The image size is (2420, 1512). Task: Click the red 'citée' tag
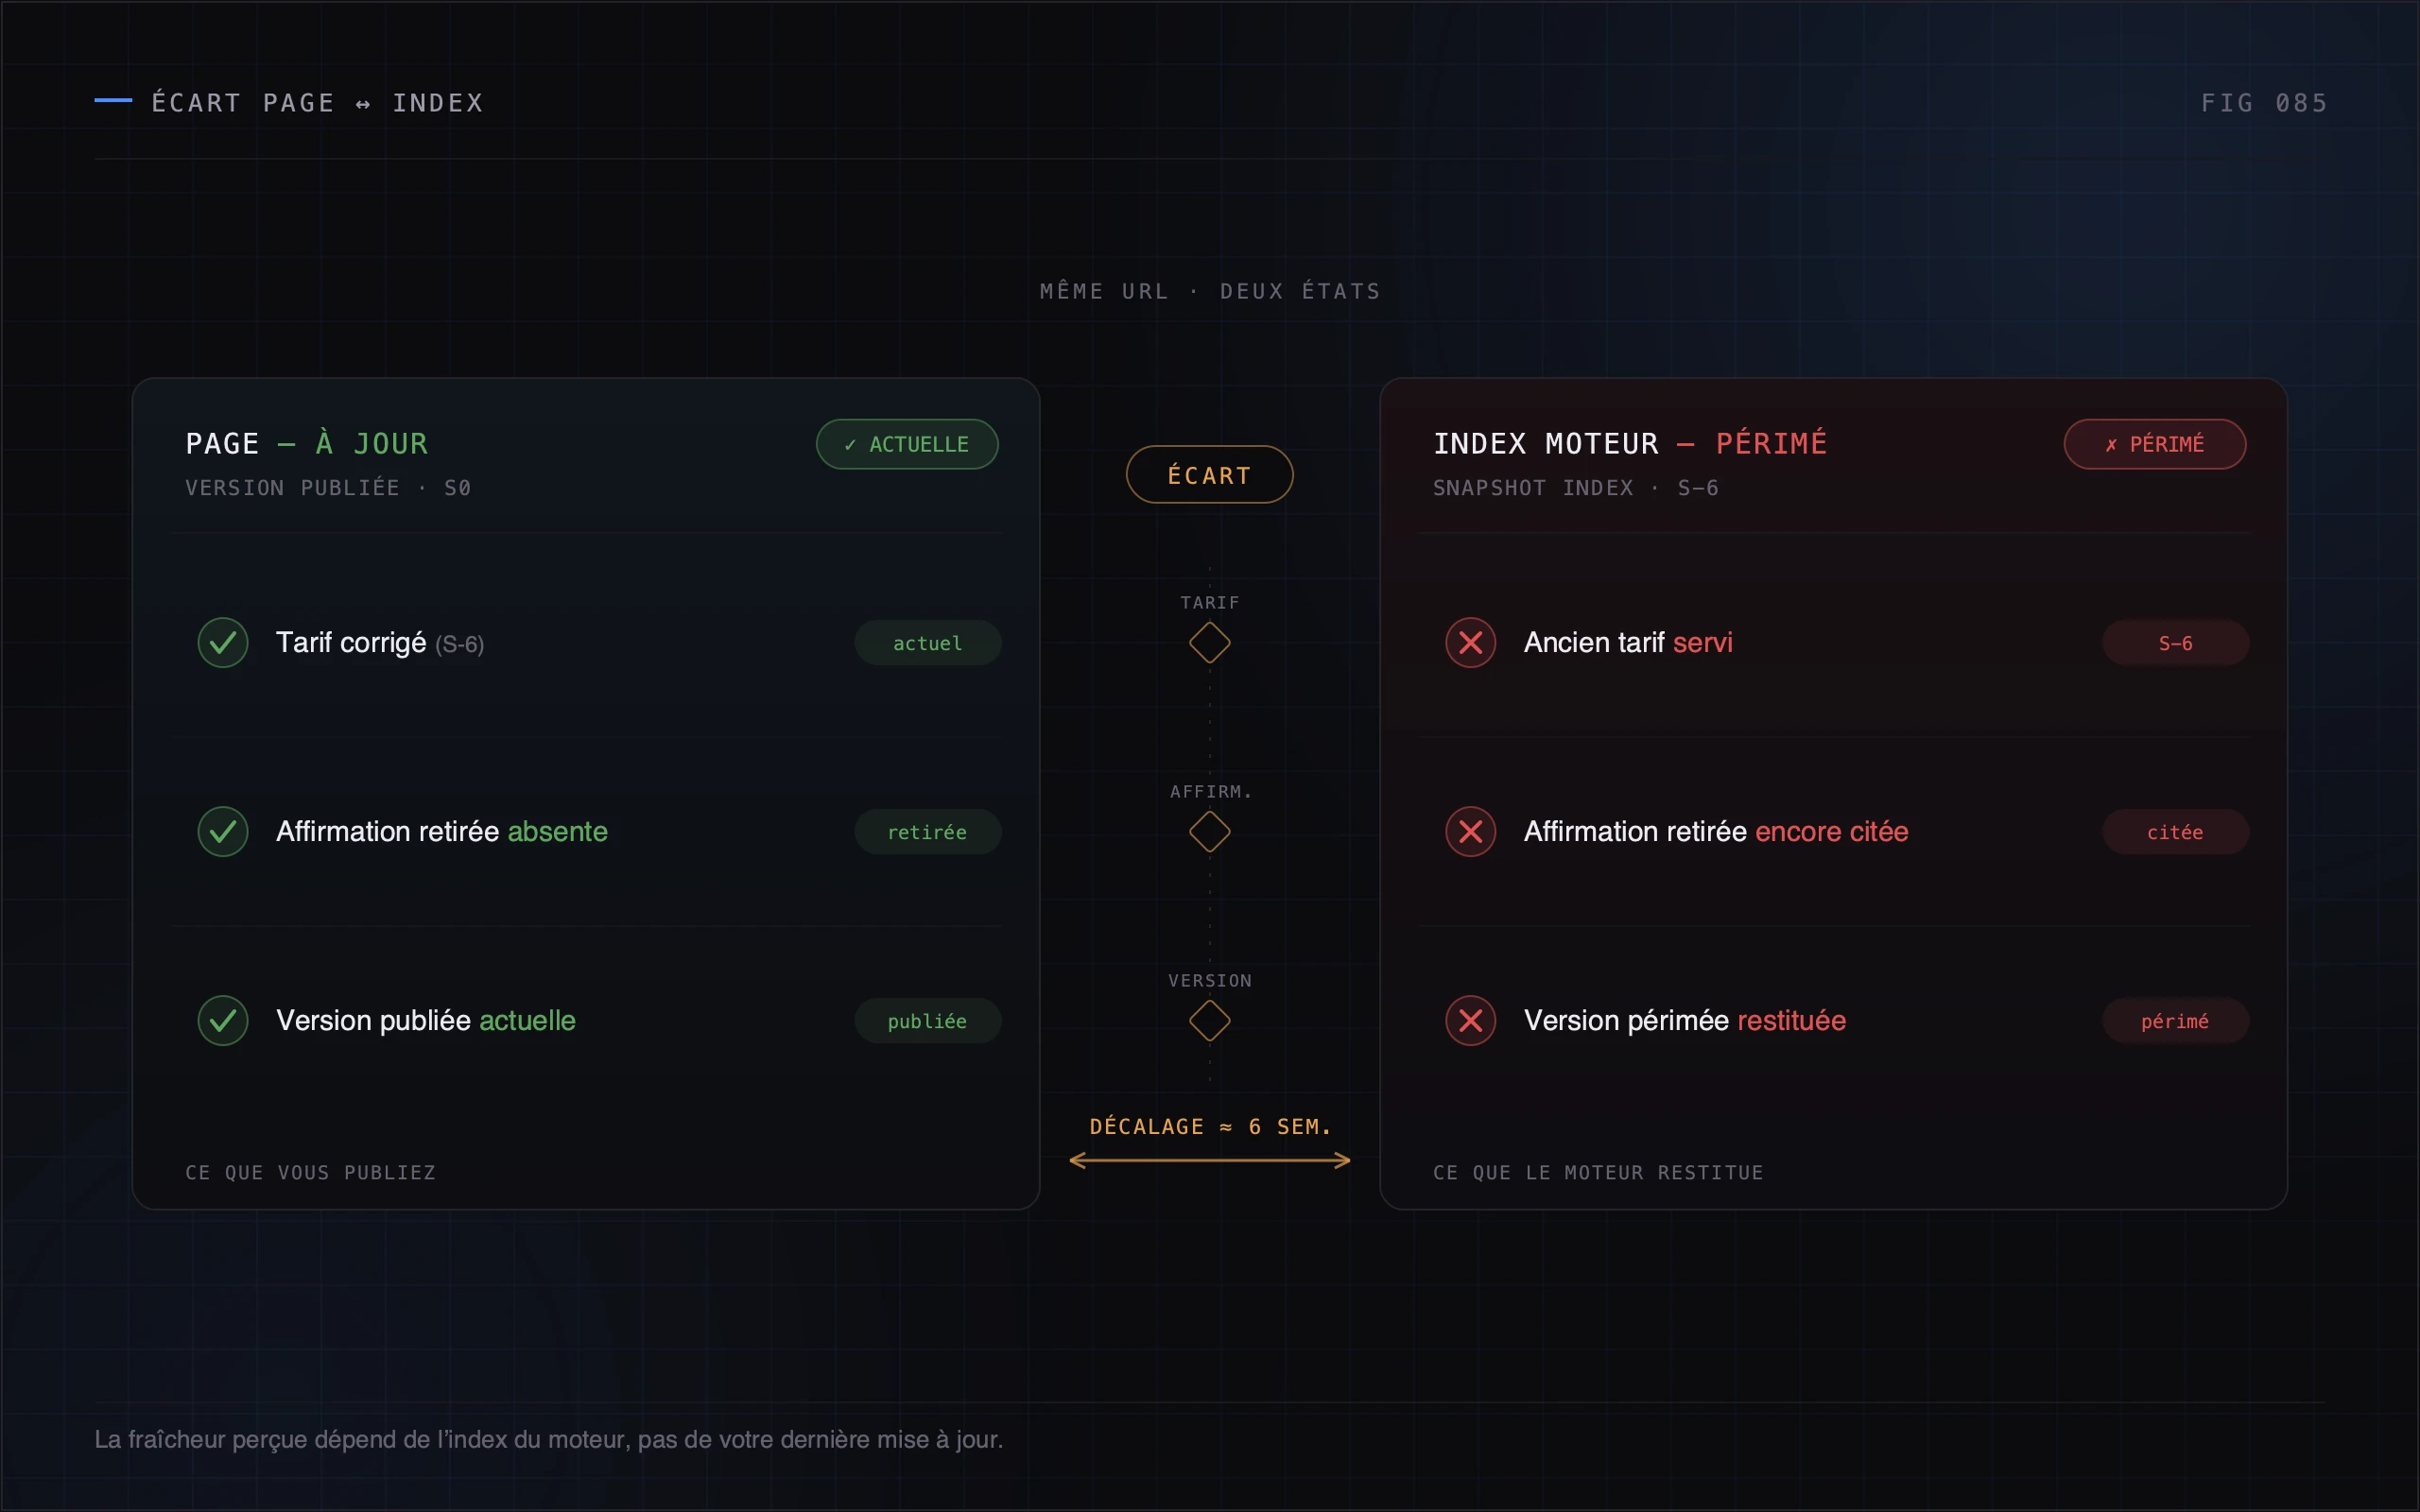point(2175,831)
